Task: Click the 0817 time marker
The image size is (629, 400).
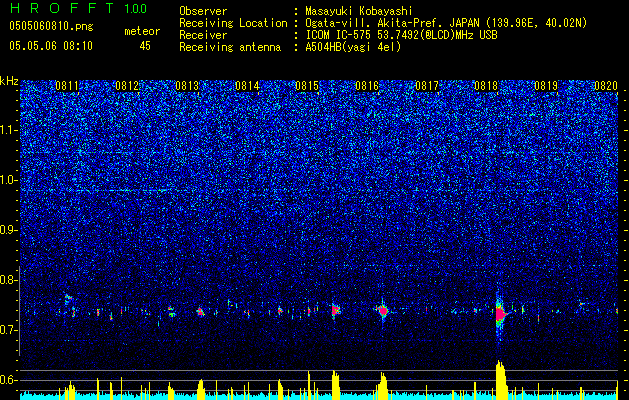Action: pos(426,86)
